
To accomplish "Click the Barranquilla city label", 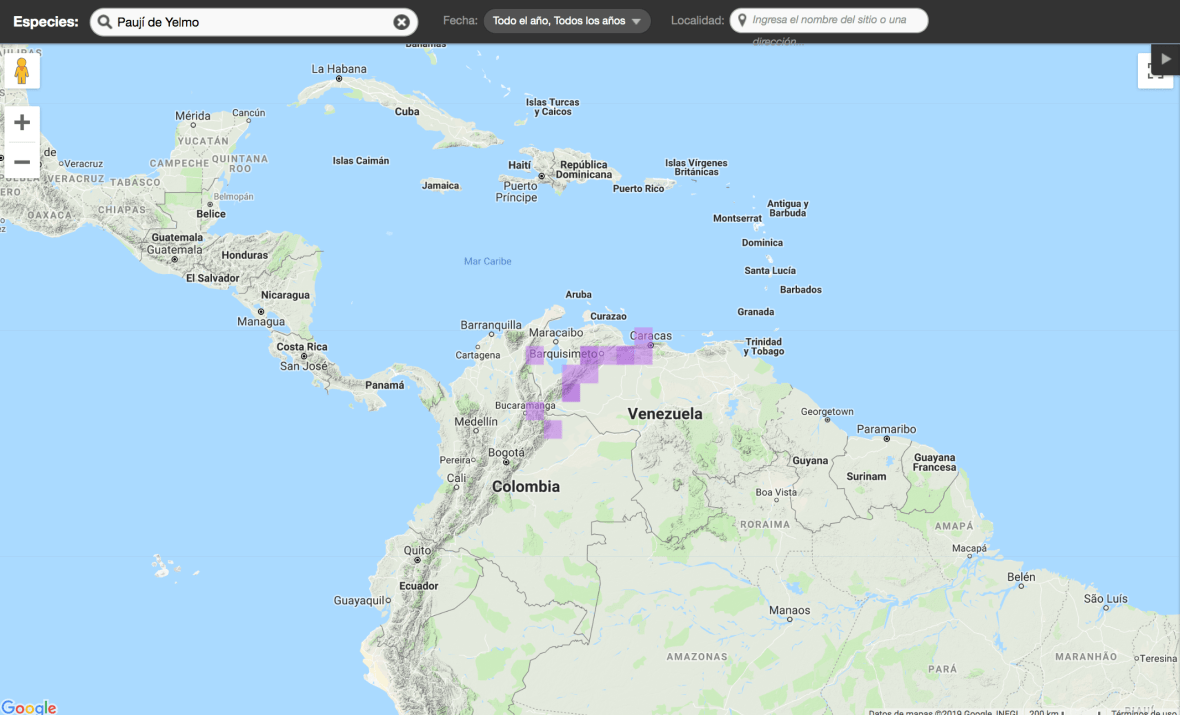I will point(491,325).
